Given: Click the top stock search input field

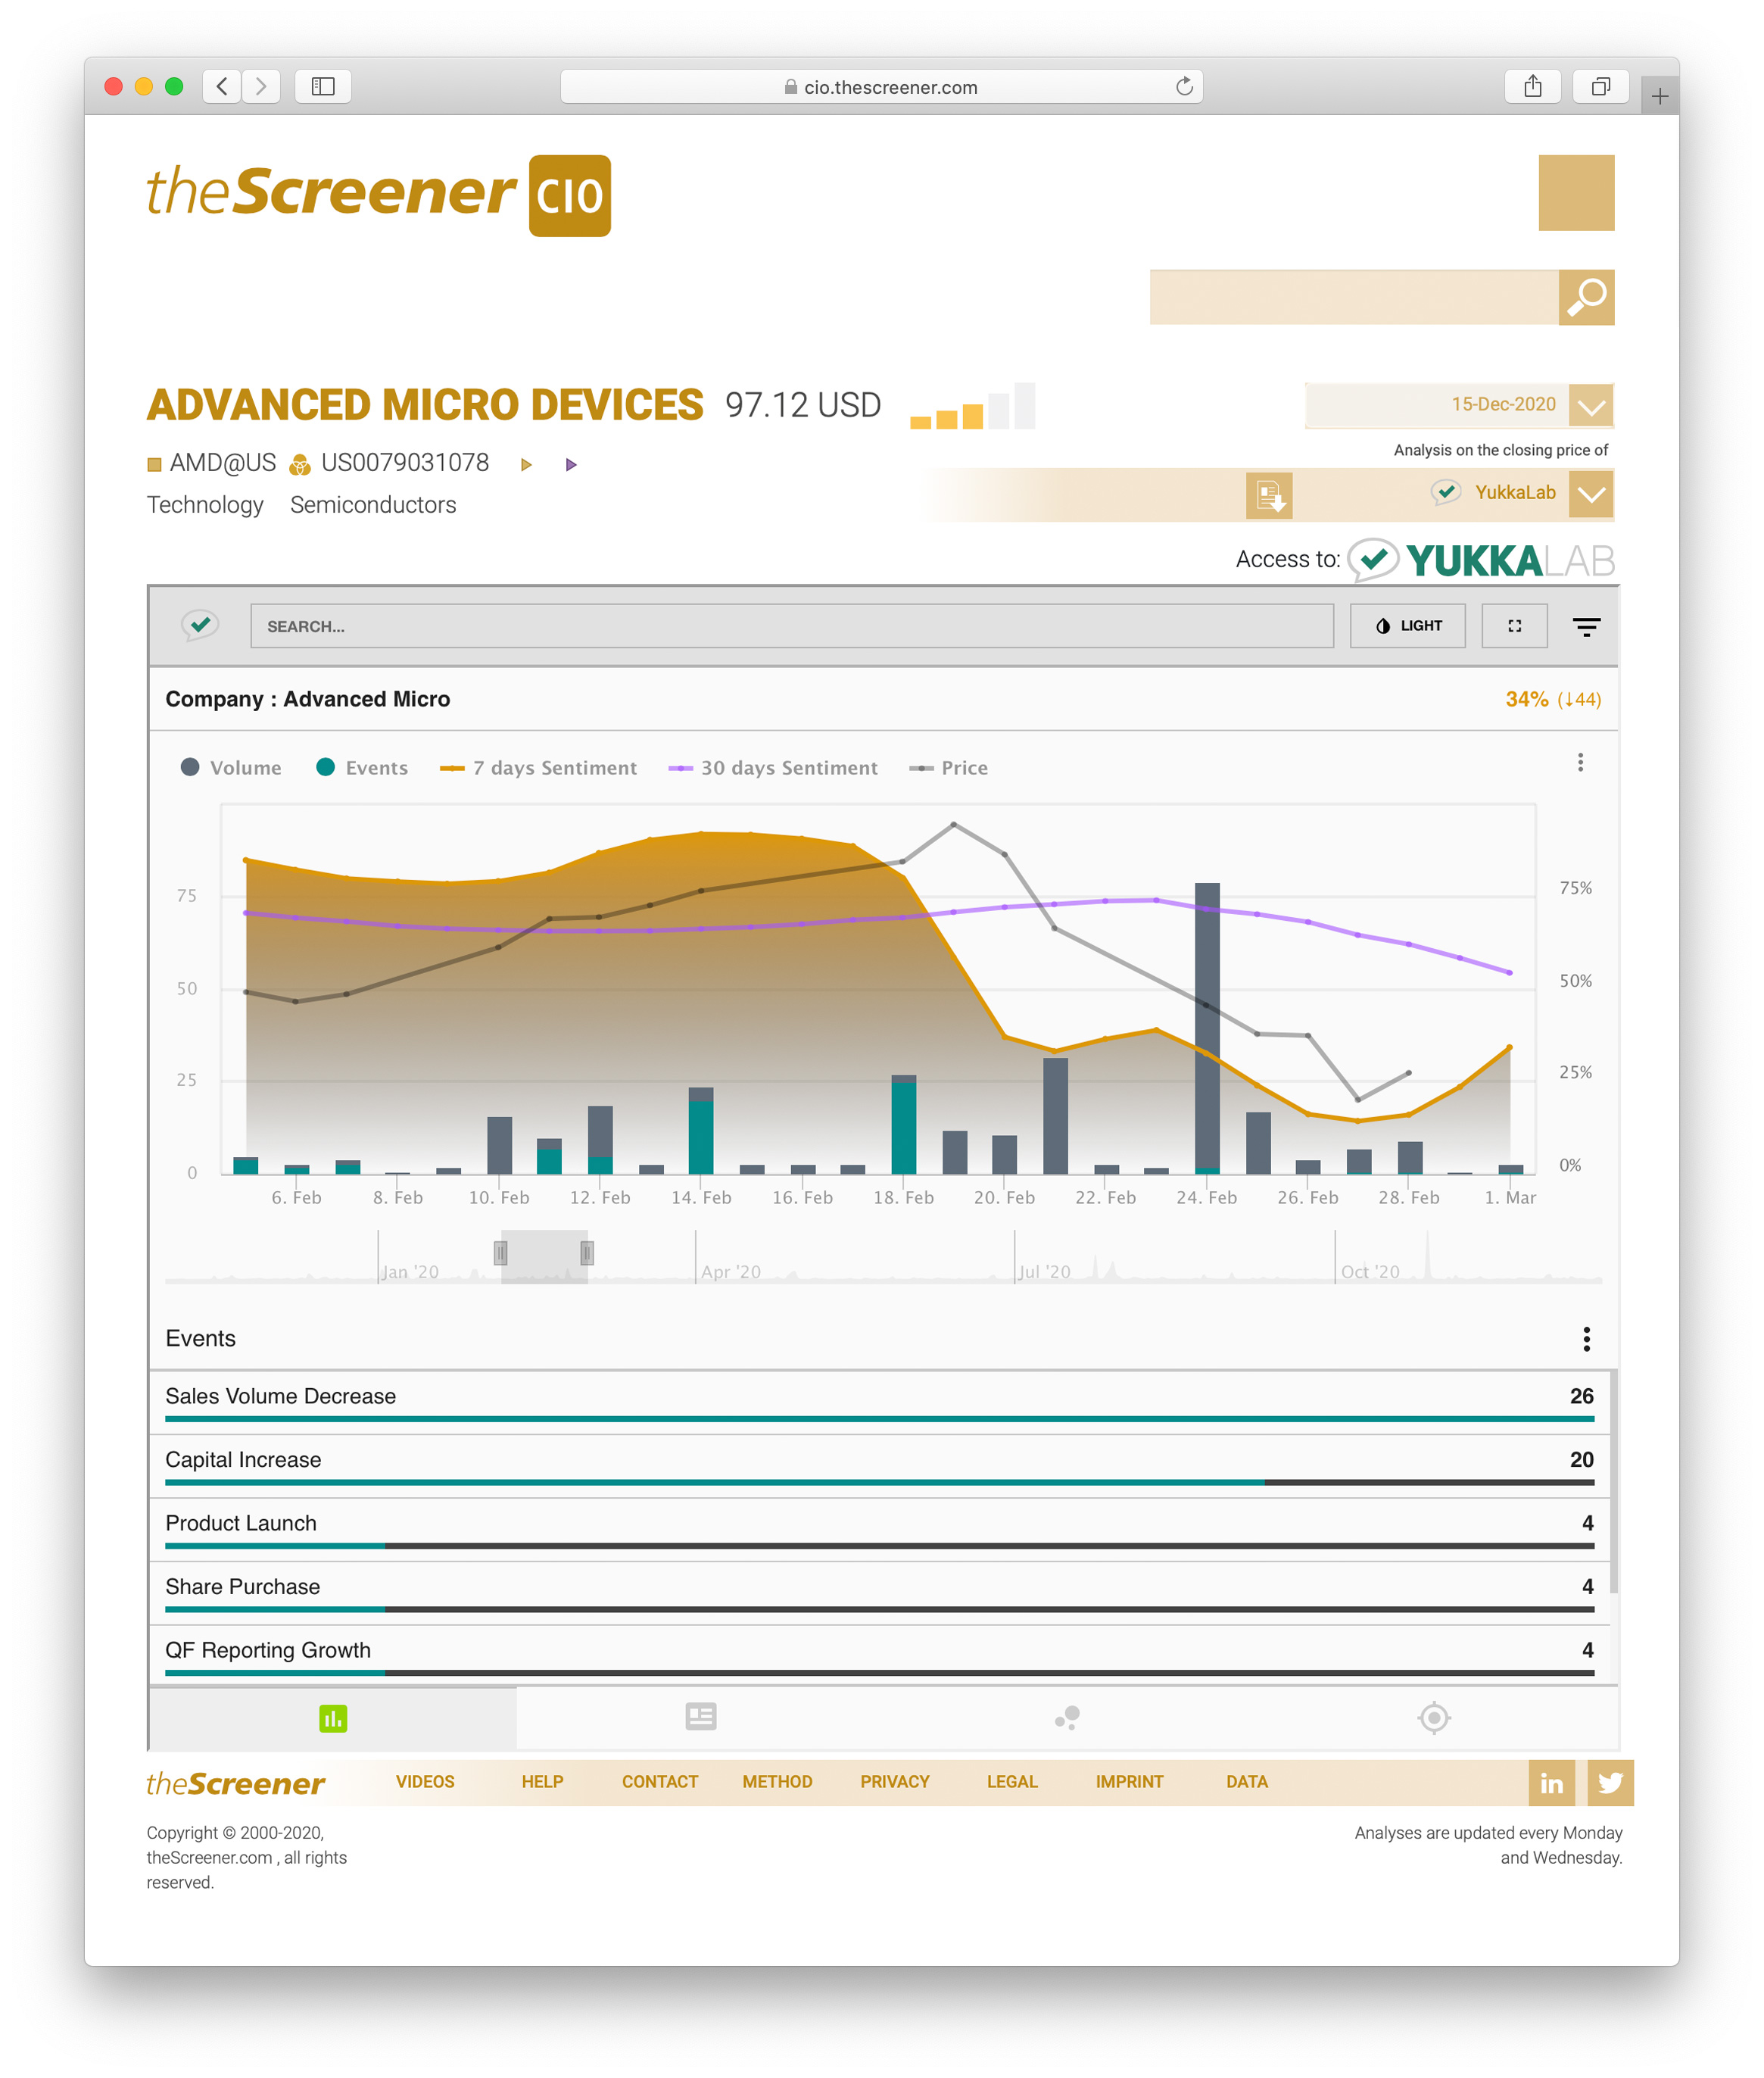Looking at the screenshot, I should 1354,297.
